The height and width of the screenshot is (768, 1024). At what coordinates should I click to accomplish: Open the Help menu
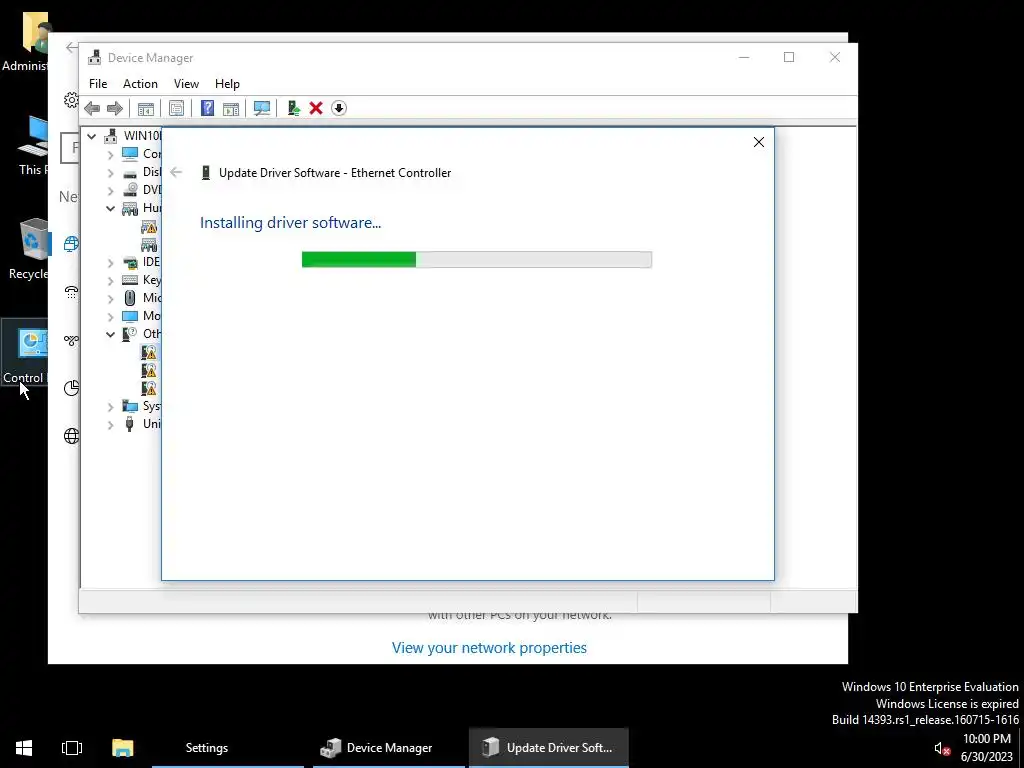[227, 84]
